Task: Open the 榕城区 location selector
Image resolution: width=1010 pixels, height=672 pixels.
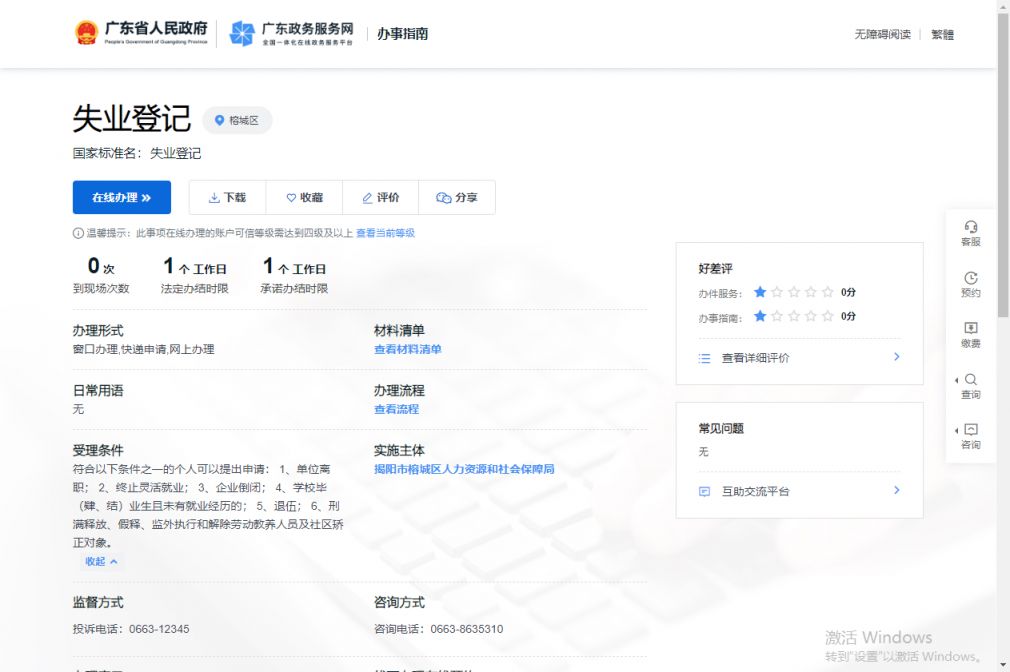Action: (237, 121)
